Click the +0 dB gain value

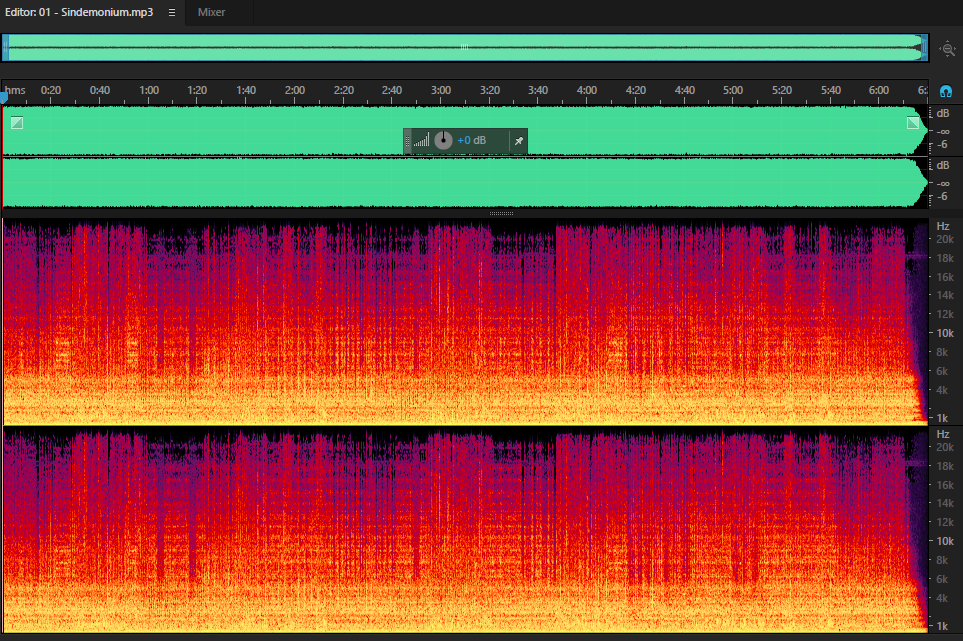click(x=472, y=141)
